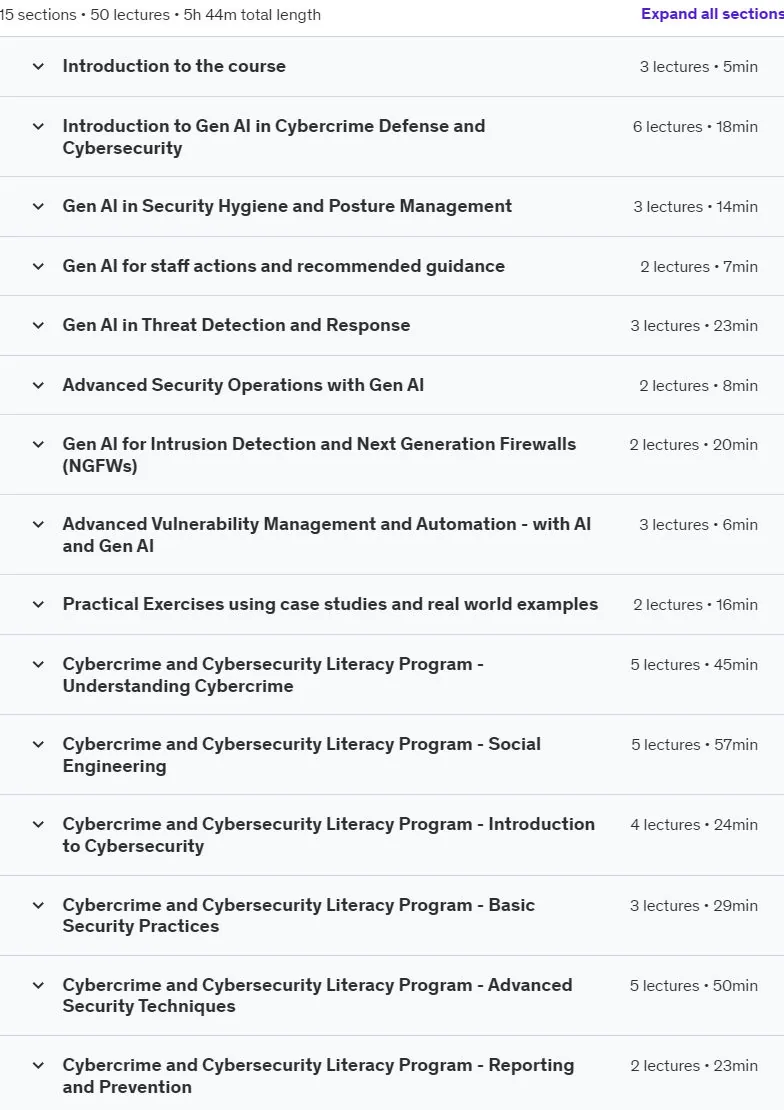
Task: Expand chevron for Introduction to the course
Action: [x=38, y=67]
